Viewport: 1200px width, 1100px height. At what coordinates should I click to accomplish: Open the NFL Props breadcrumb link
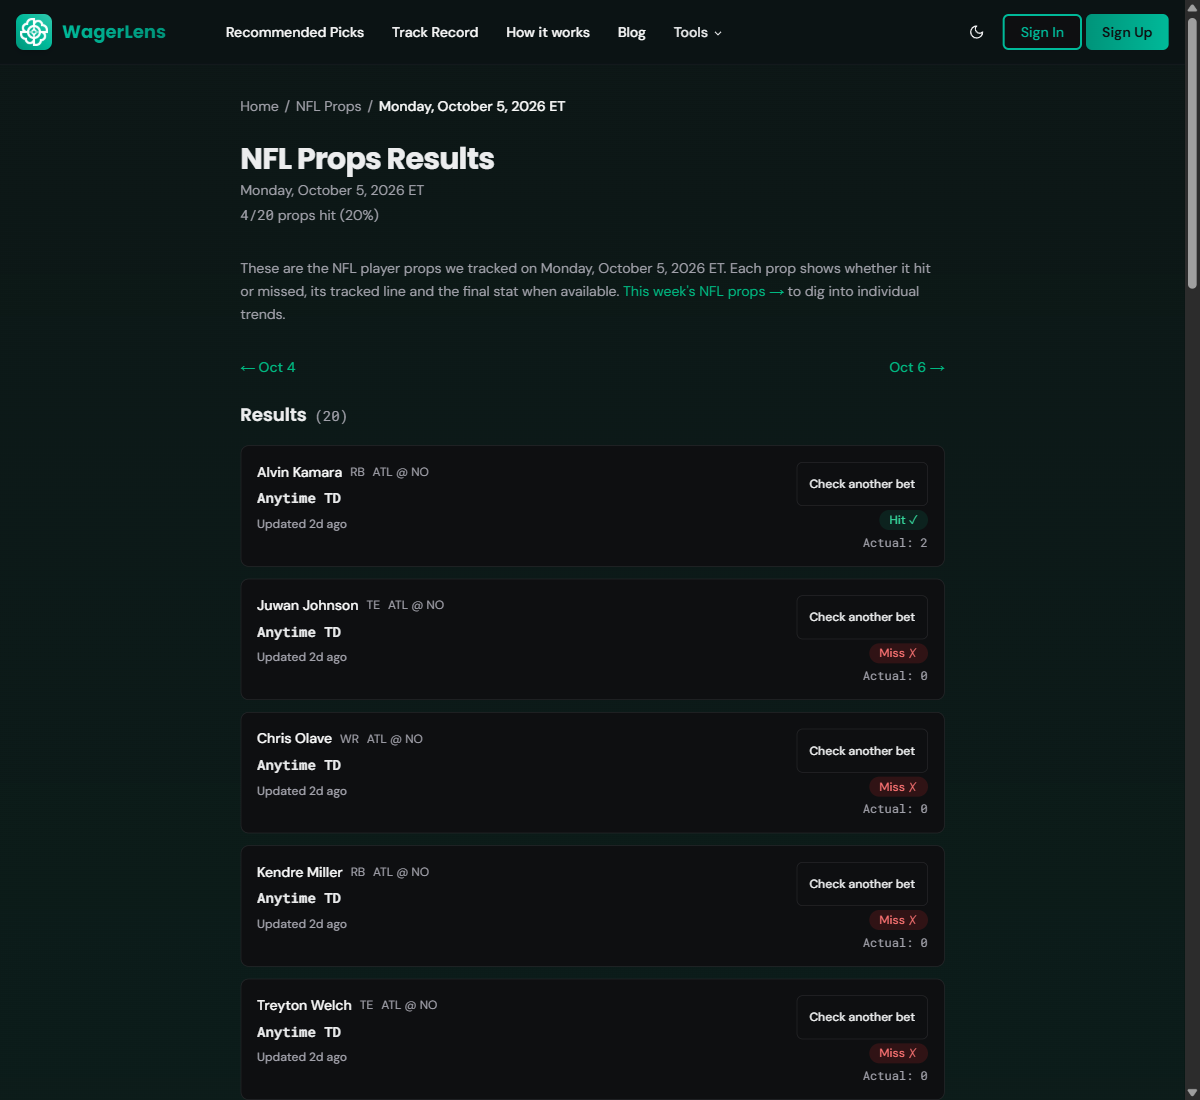click(328, 106)
